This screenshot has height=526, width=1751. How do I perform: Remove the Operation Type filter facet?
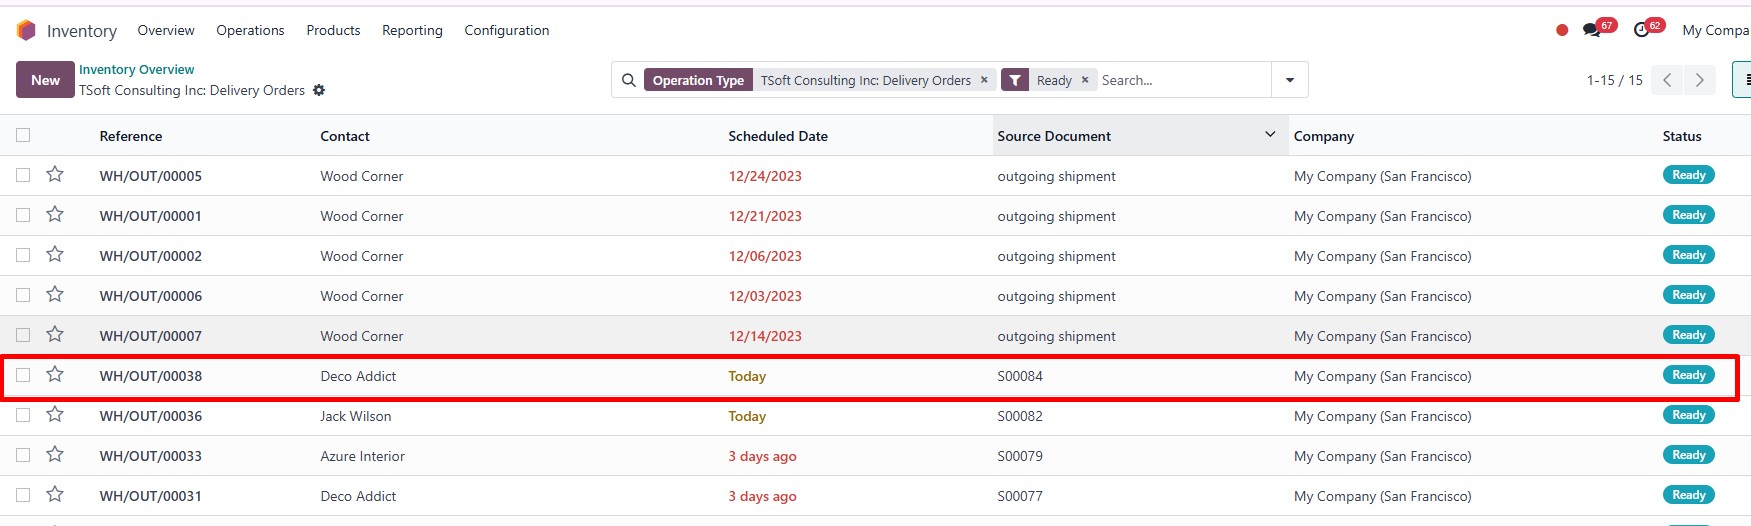click(x=984, y=80)
